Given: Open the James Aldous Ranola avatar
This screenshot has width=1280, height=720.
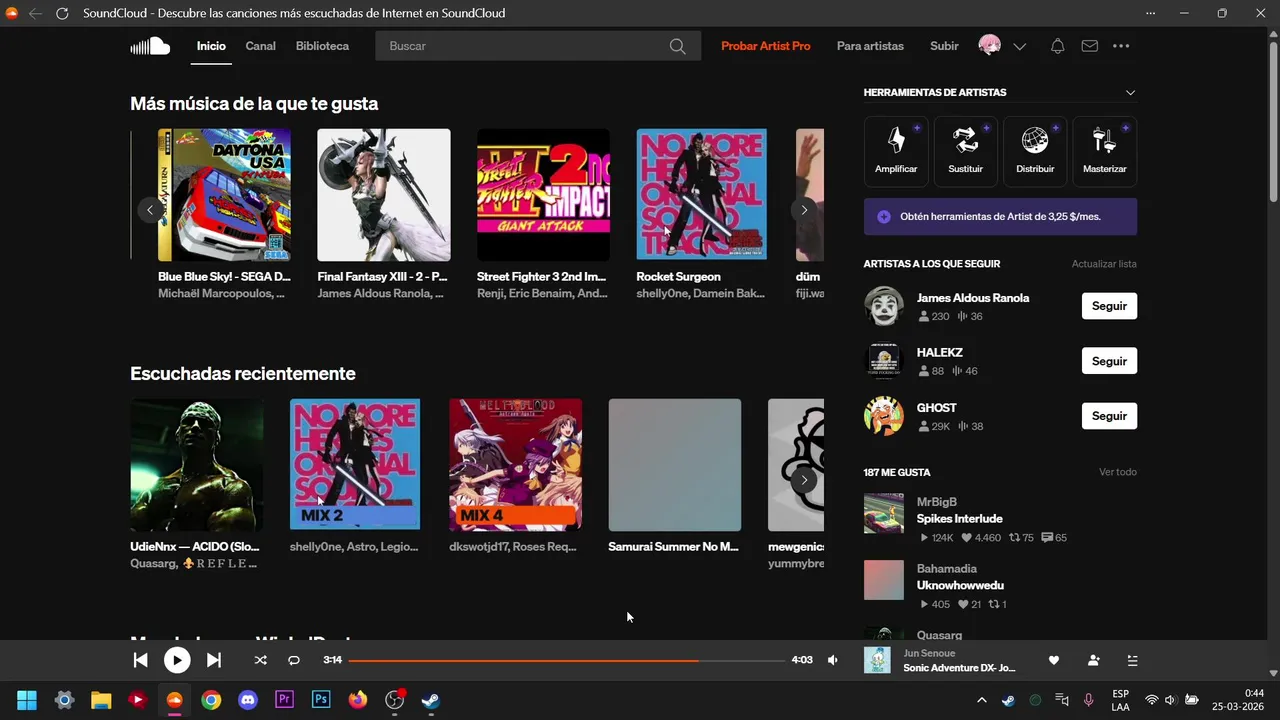Looking at the screenshot, I should click(x=884, y=306).
